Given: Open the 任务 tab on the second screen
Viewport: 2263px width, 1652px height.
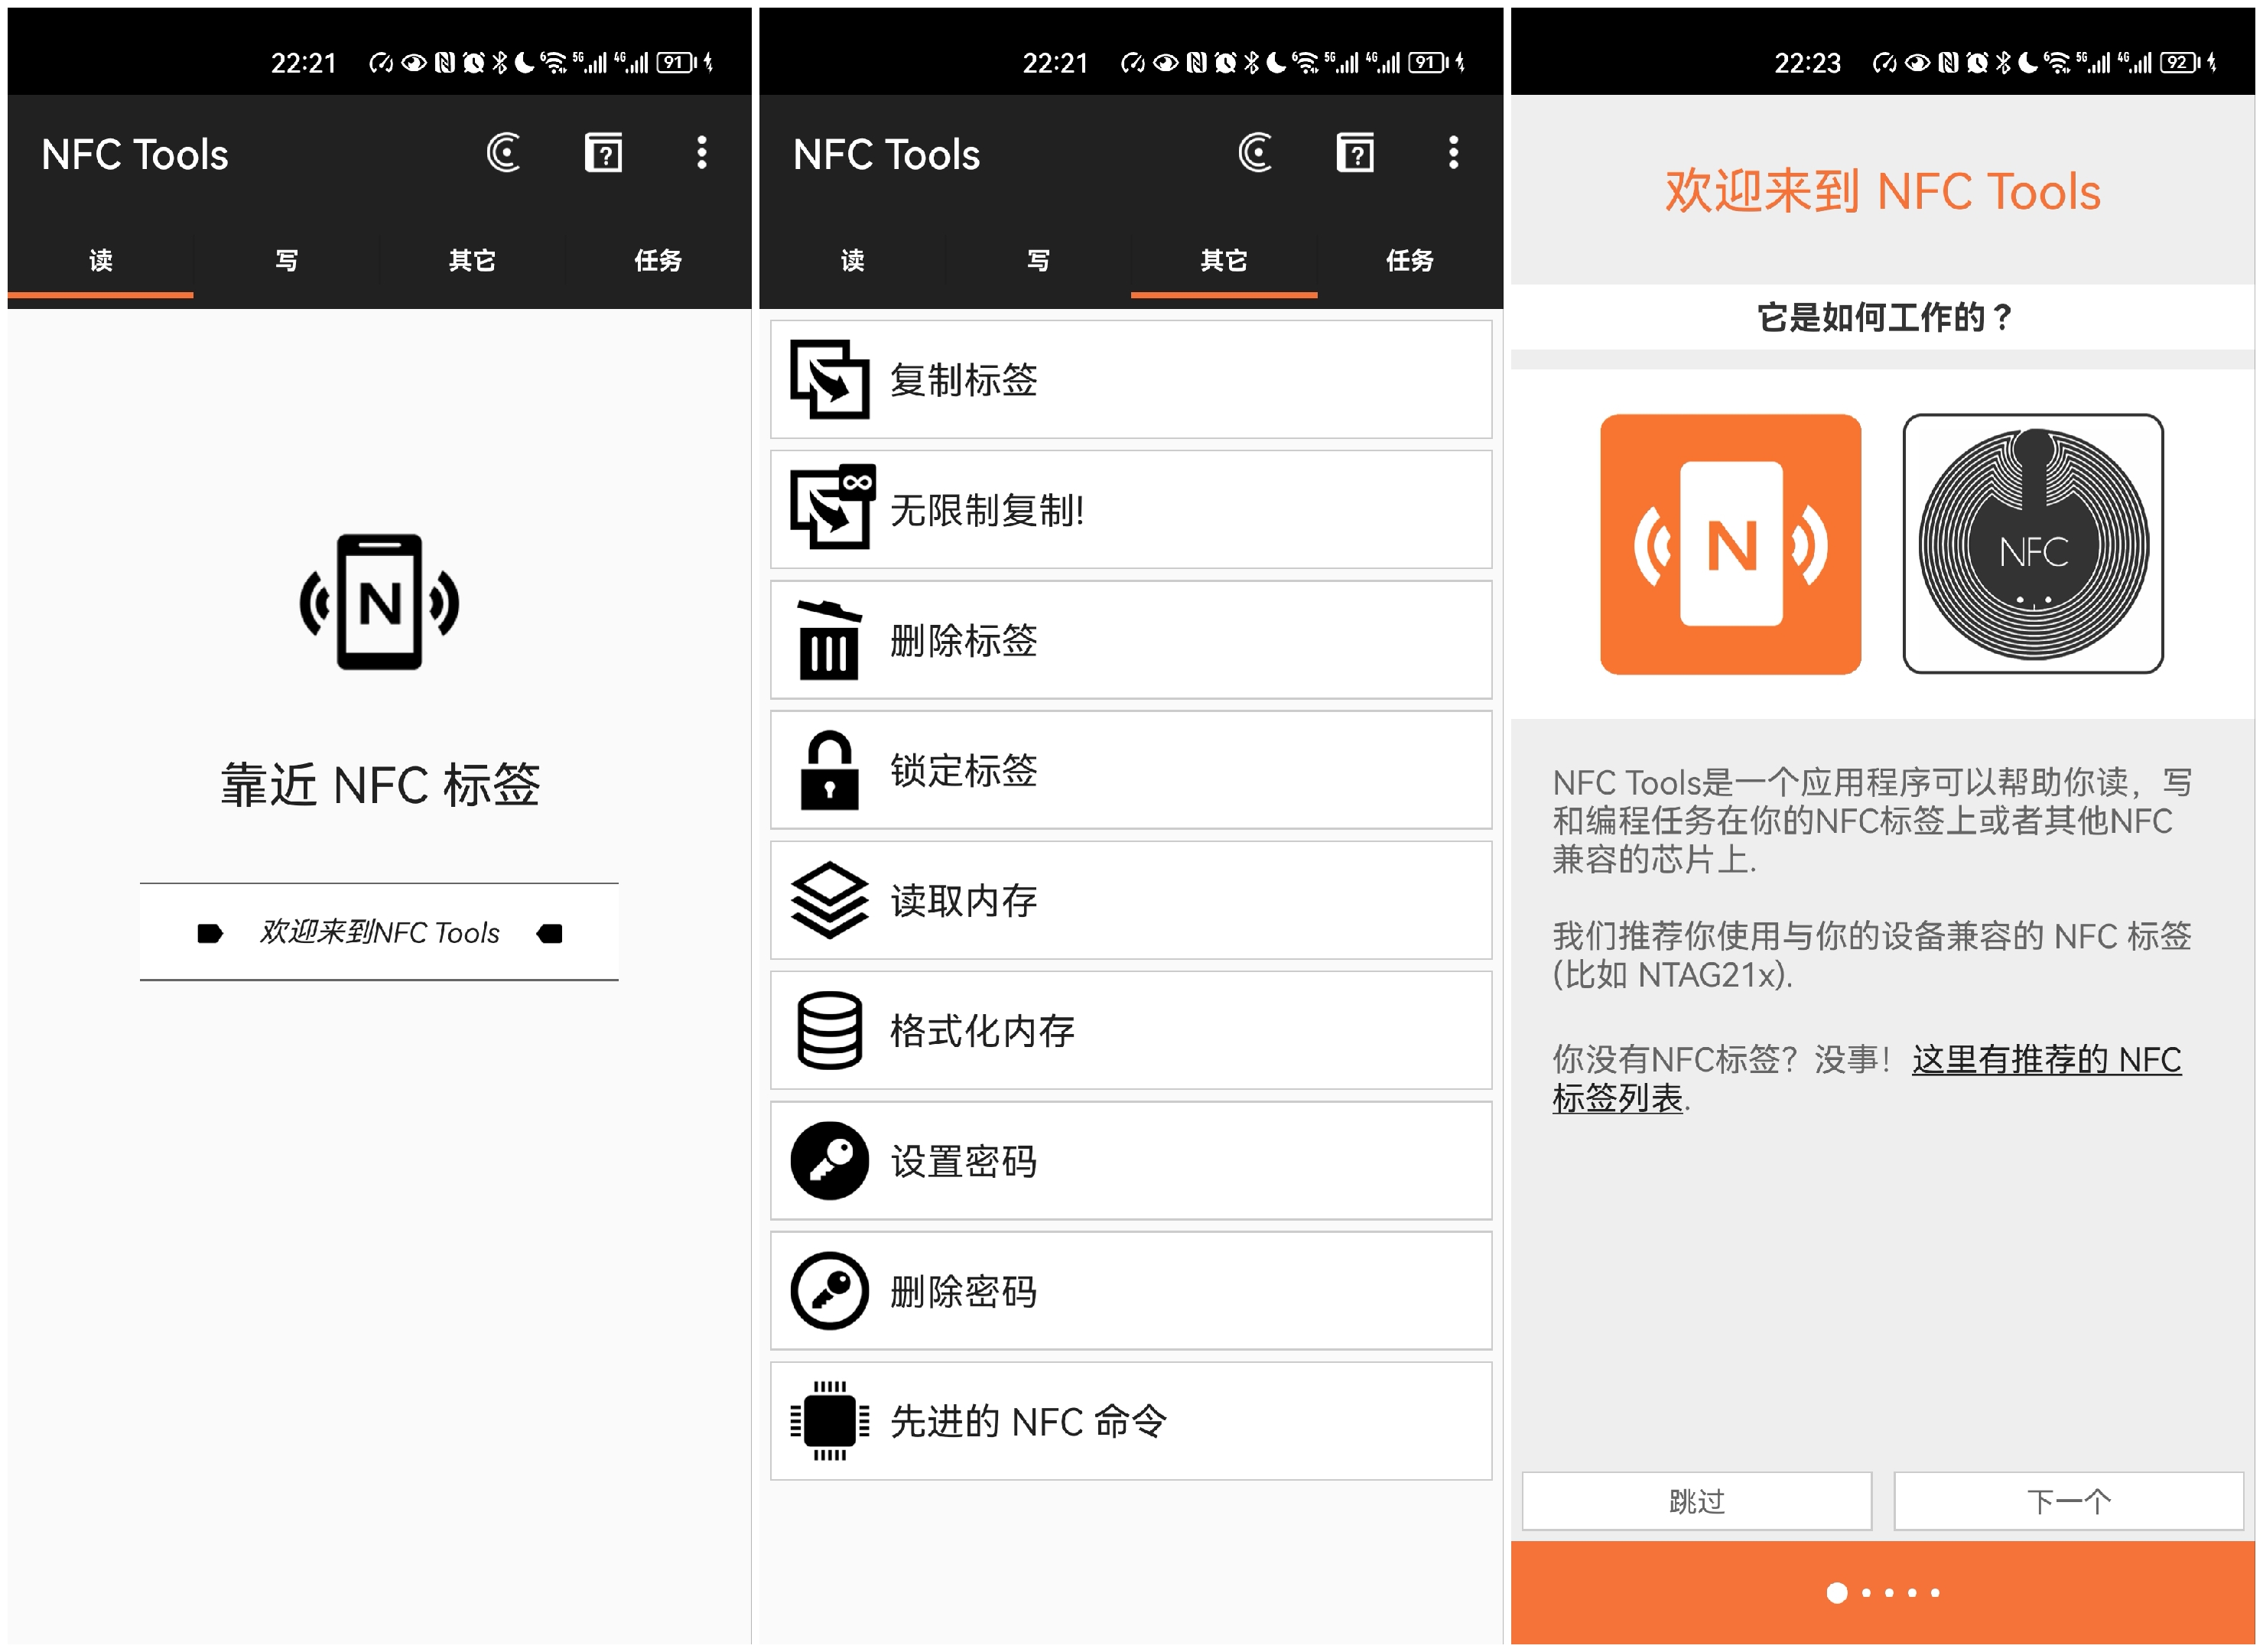Looking at the screenshot, I should 1410,261.
